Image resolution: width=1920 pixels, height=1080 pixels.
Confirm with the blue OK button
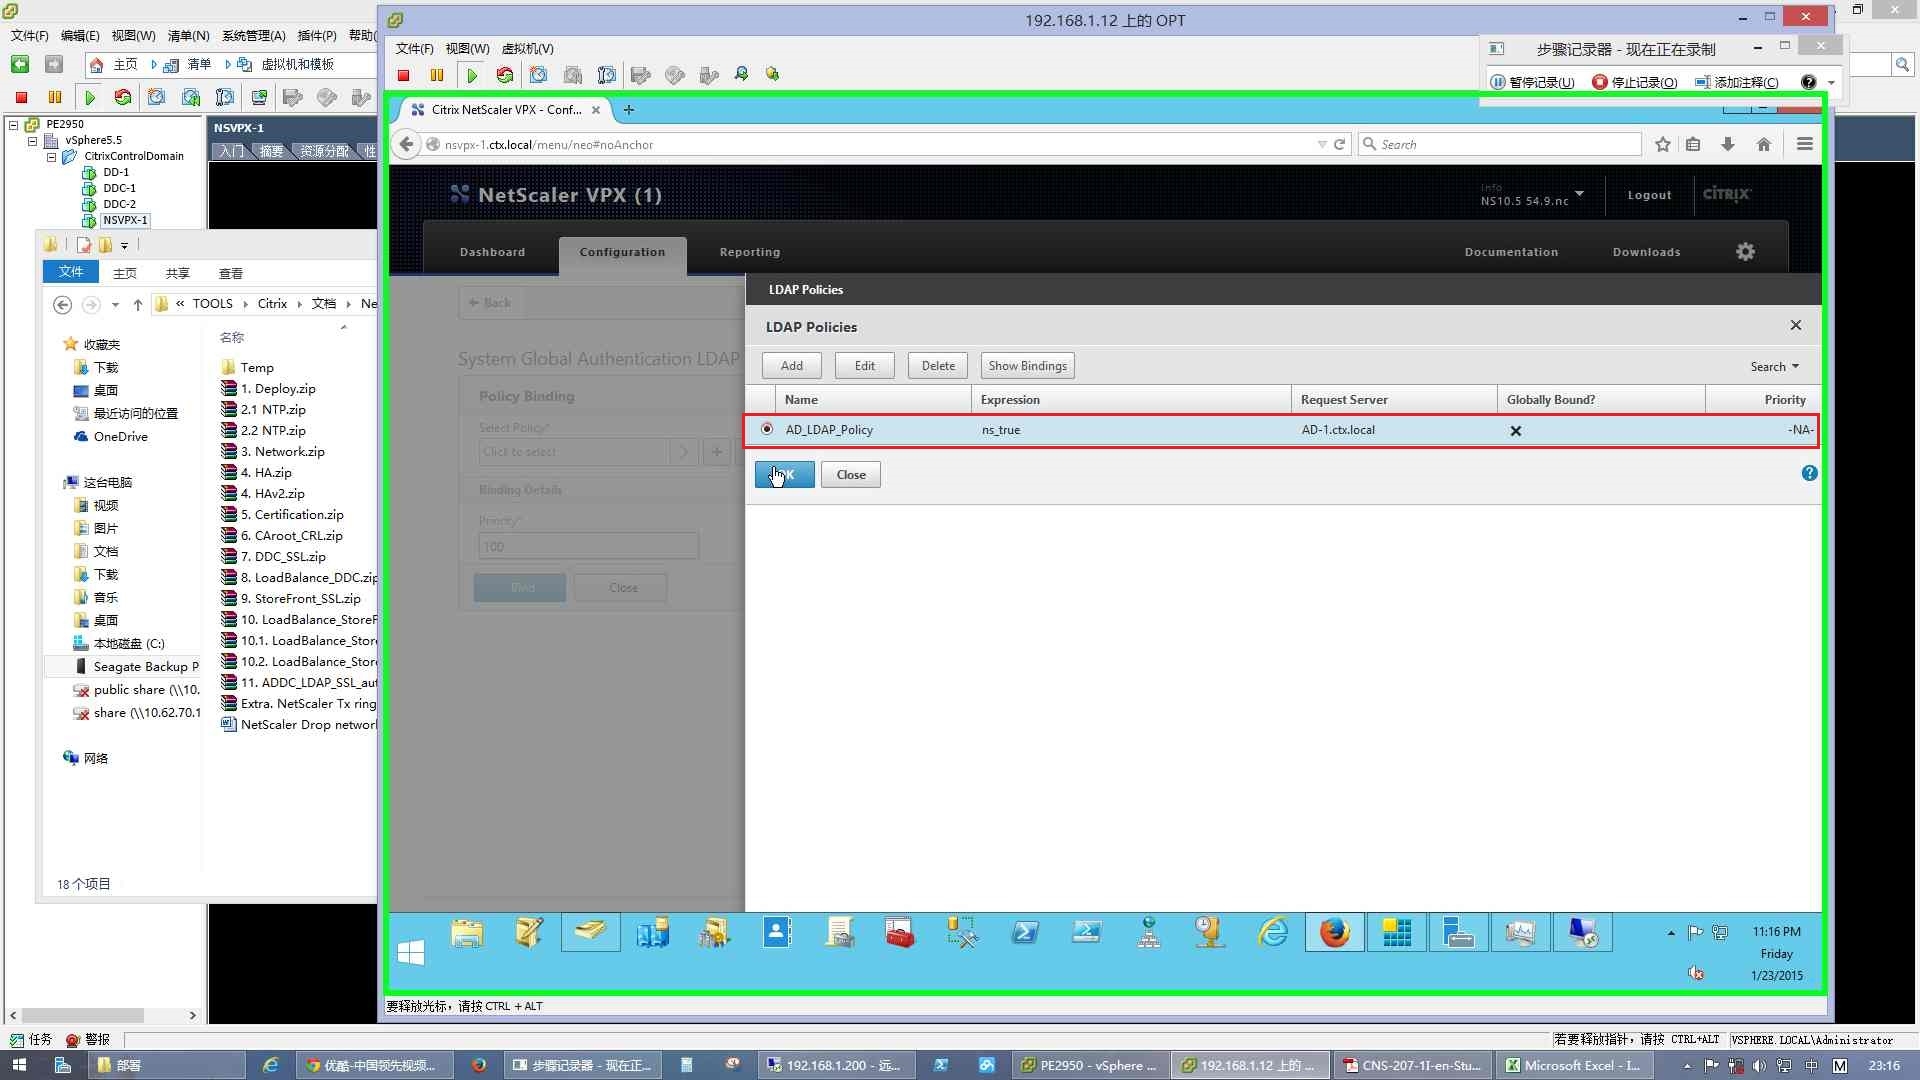pyautogui.click(x=784, y=475)
